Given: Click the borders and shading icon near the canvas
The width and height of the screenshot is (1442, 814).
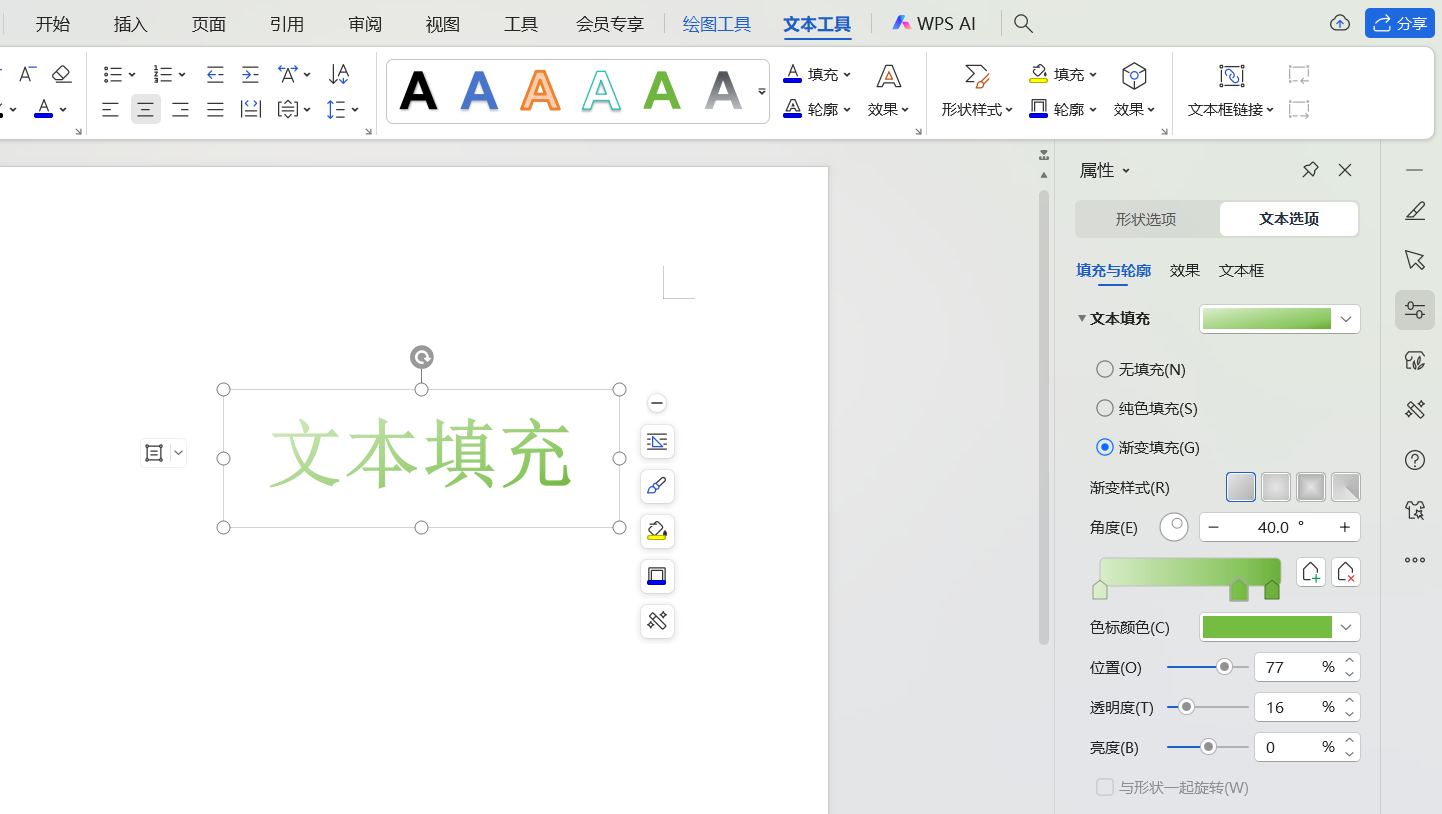Looking at the screenshot, I should pos(656,576).
